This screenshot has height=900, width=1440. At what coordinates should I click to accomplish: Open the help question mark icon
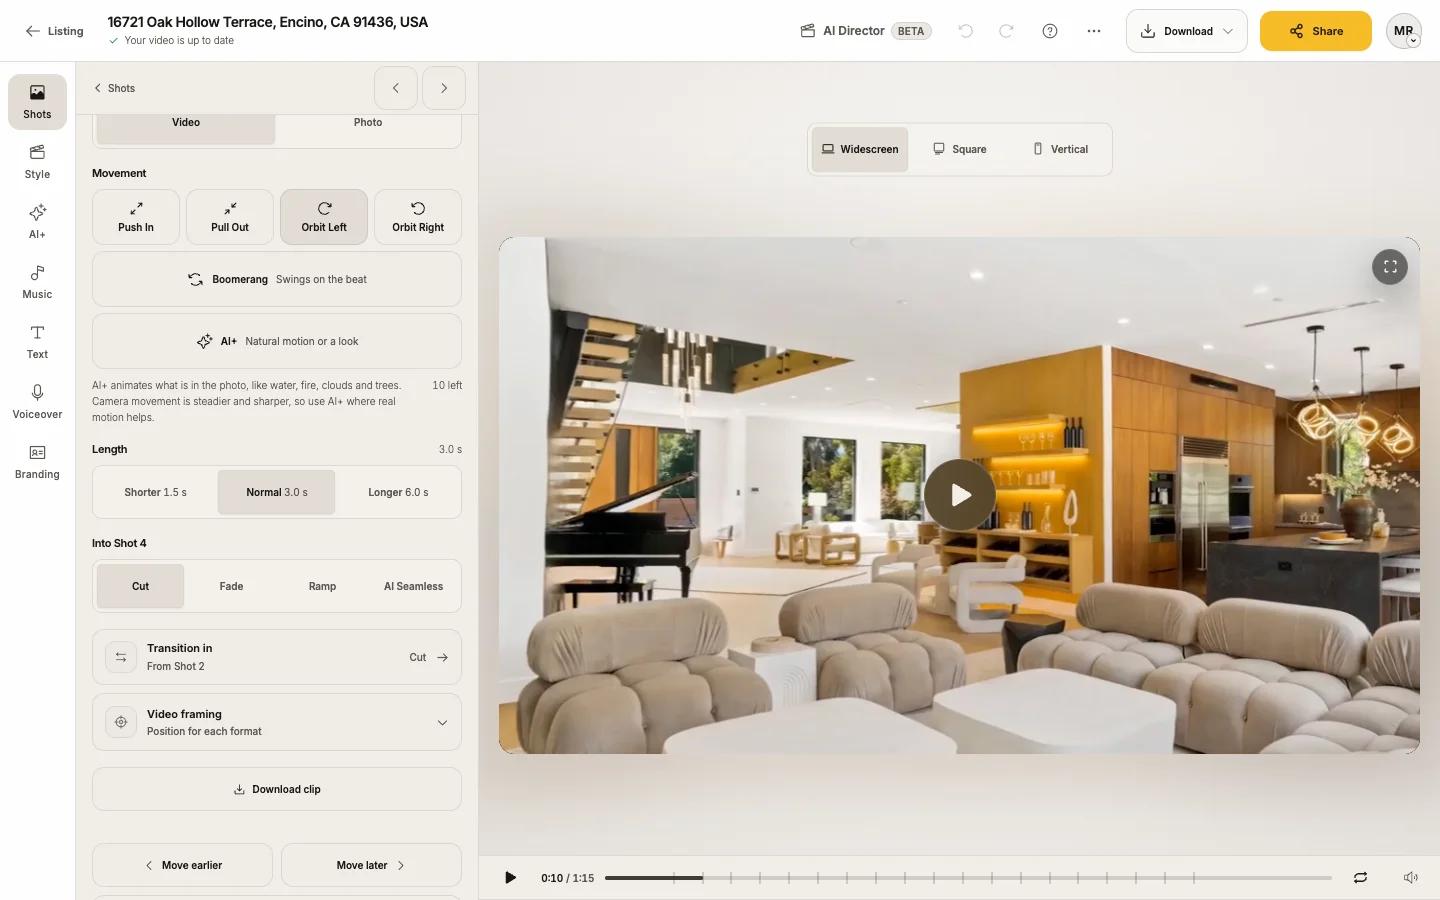(1050, 31)
